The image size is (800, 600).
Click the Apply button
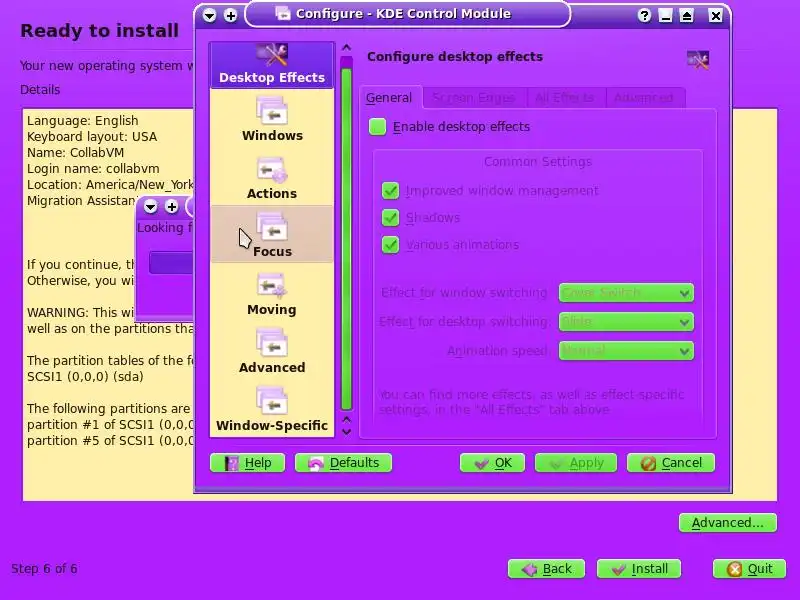coord(576,463)
